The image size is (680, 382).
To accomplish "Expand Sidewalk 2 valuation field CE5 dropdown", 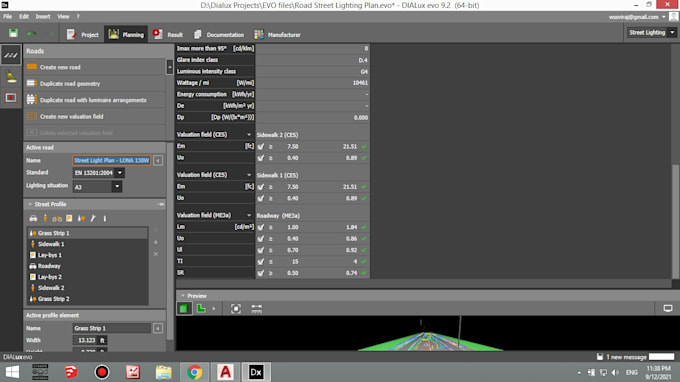I will pos(249,134).
